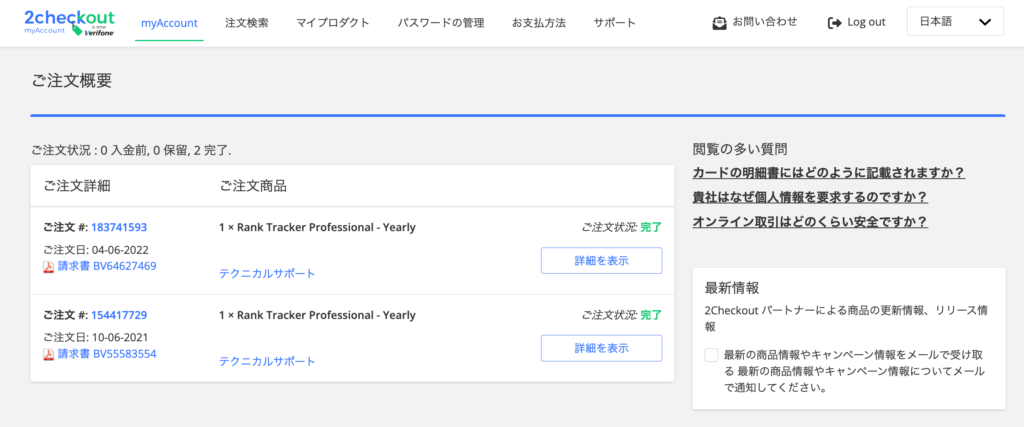
Task: Open the 日本語 language dropdown
Action: 955,22
